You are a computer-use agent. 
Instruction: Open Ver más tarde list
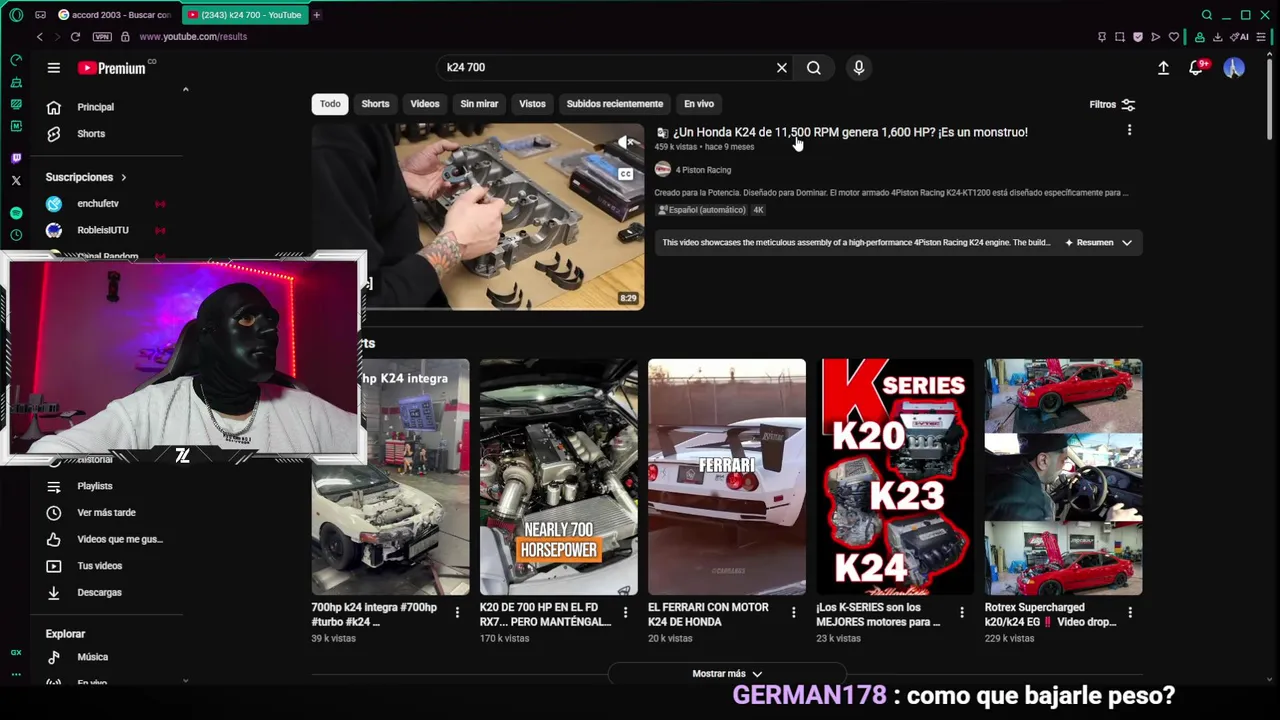(107, 513)
